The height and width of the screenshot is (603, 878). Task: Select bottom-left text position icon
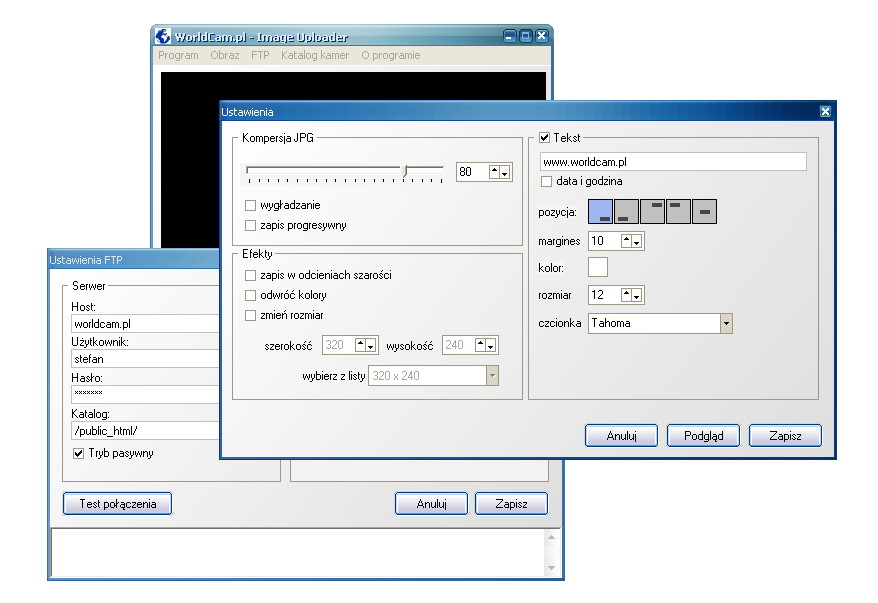point(627,211)
